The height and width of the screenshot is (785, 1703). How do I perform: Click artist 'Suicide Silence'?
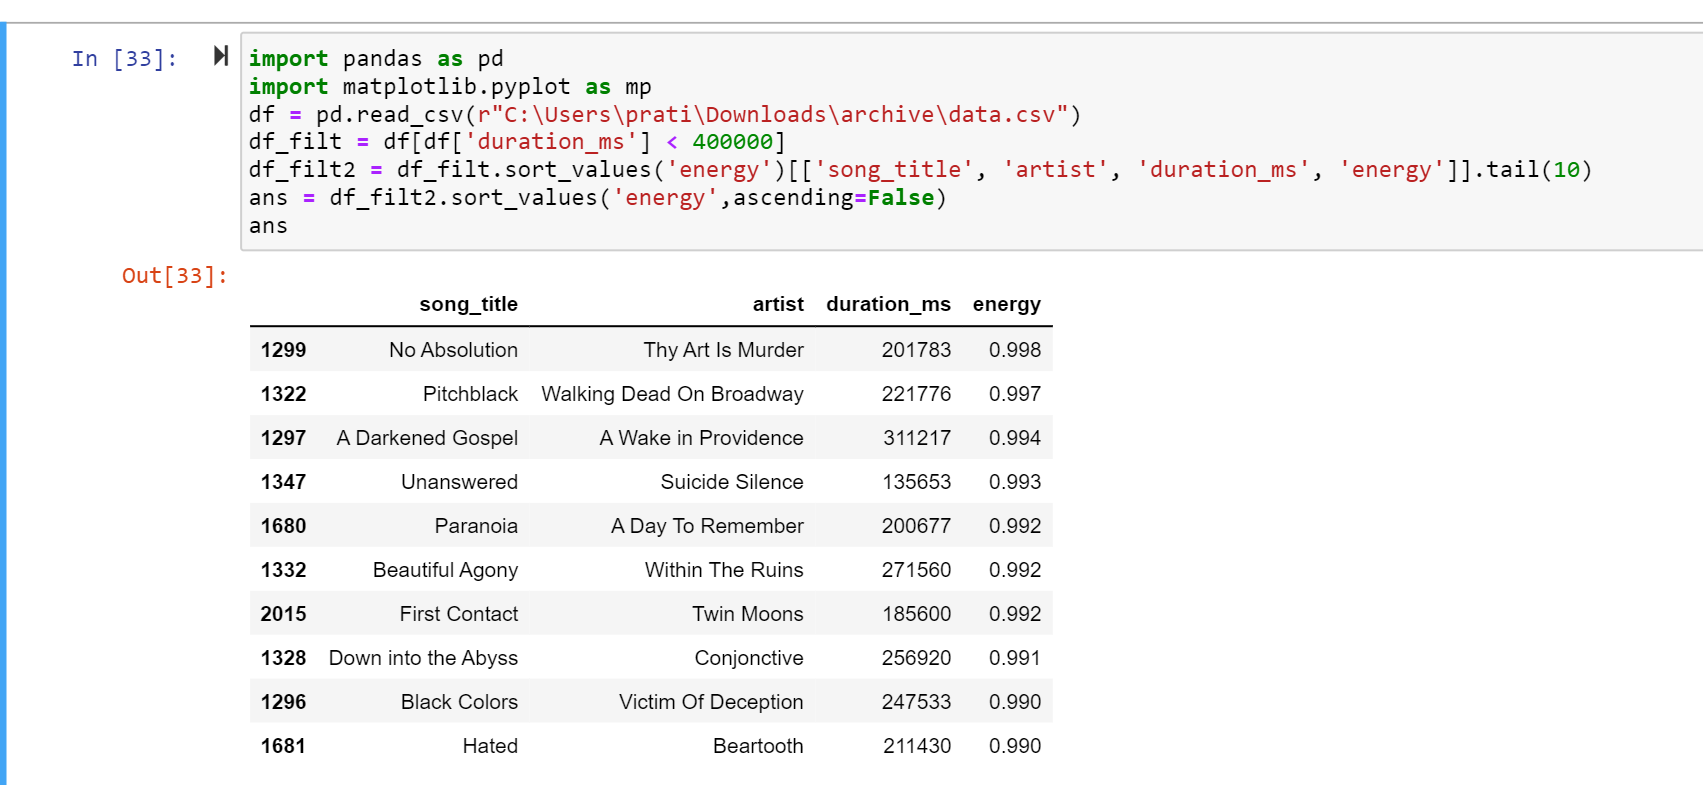[732, 482]
